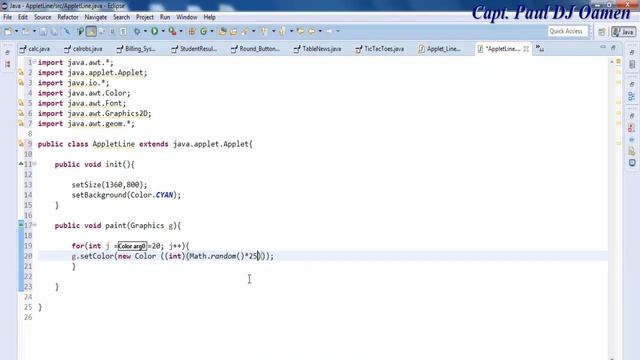Click the Open Type toolbar icon
Image resolution: width=640 pixels, height=360 pixels.
(222, 31)
